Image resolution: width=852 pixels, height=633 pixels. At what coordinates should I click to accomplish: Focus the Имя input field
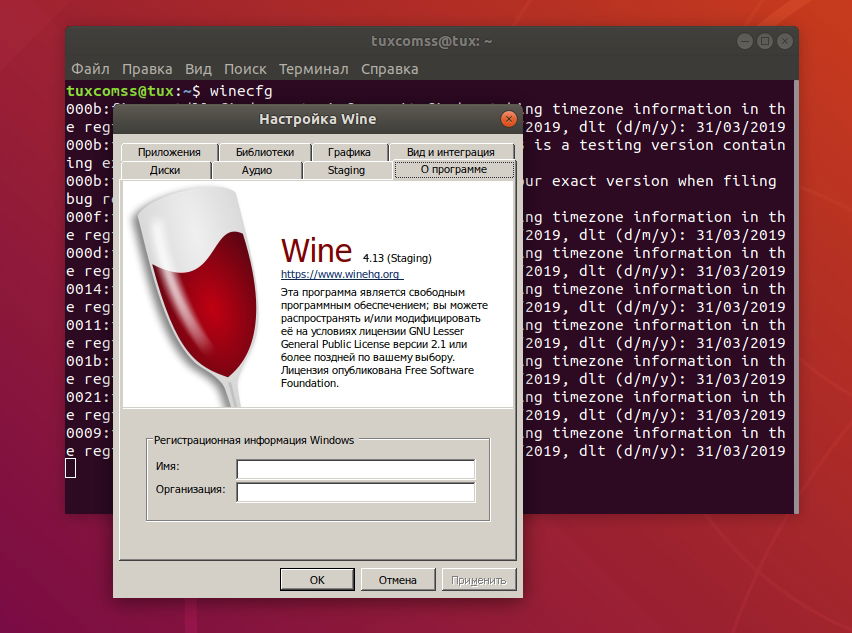click(x=356, y=469)
